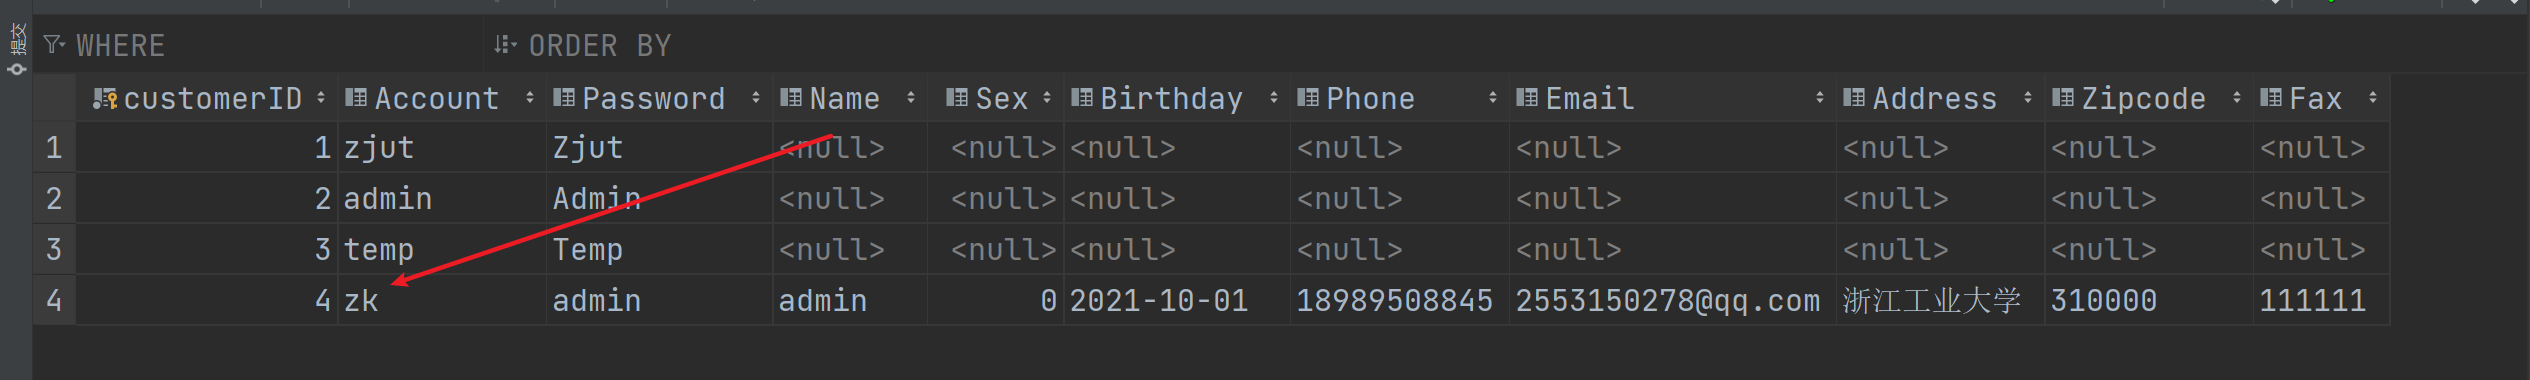This screenshot has height=380, width=2530.
Task: Click into the ORDER BY field
Action: pyautogui.click(x=1400, y=45)
